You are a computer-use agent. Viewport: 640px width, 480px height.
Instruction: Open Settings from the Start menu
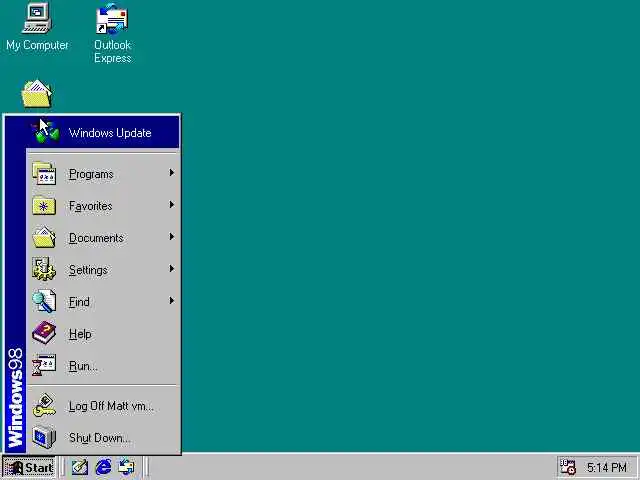click(102, 269)
